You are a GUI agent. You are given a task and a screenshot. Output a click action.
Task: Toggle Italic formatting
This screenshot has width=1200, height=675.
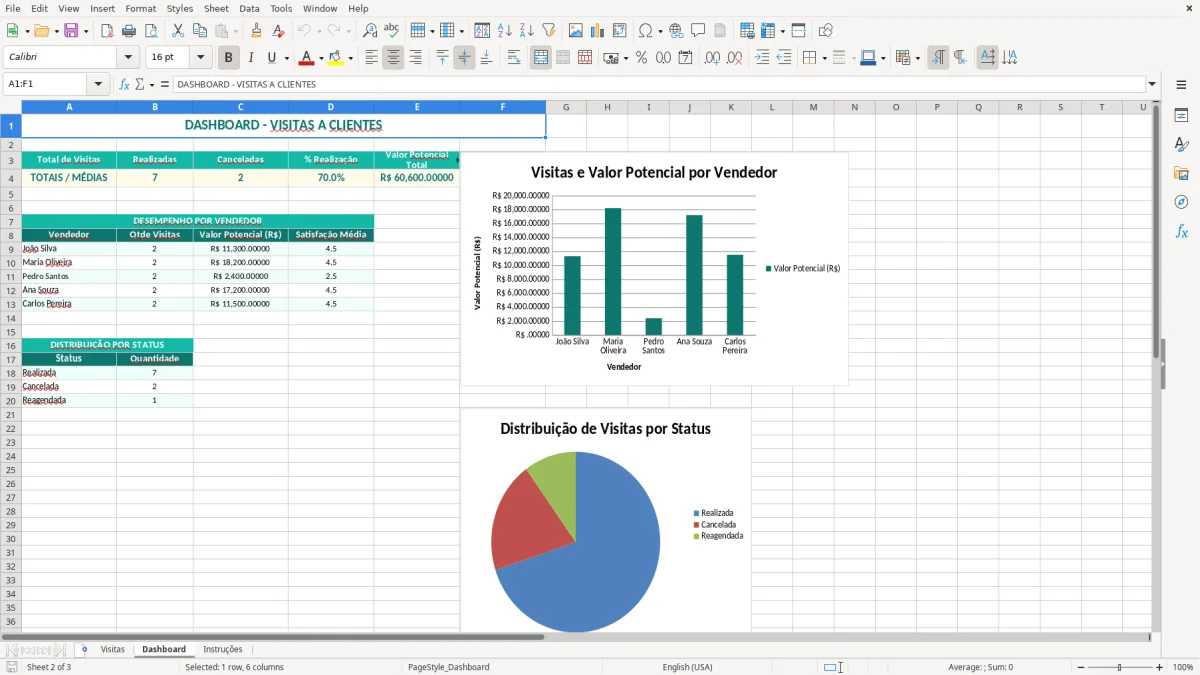pyautogui.click(x=250, y=58)
